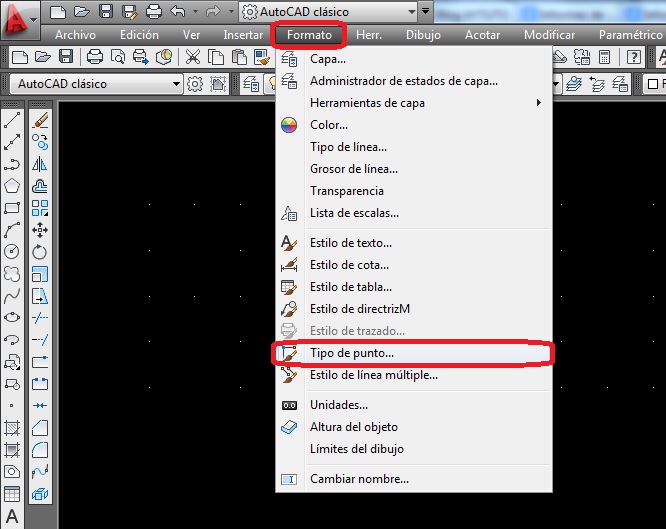
Task: Select the Erase modify tool
Action: point(40,120)
